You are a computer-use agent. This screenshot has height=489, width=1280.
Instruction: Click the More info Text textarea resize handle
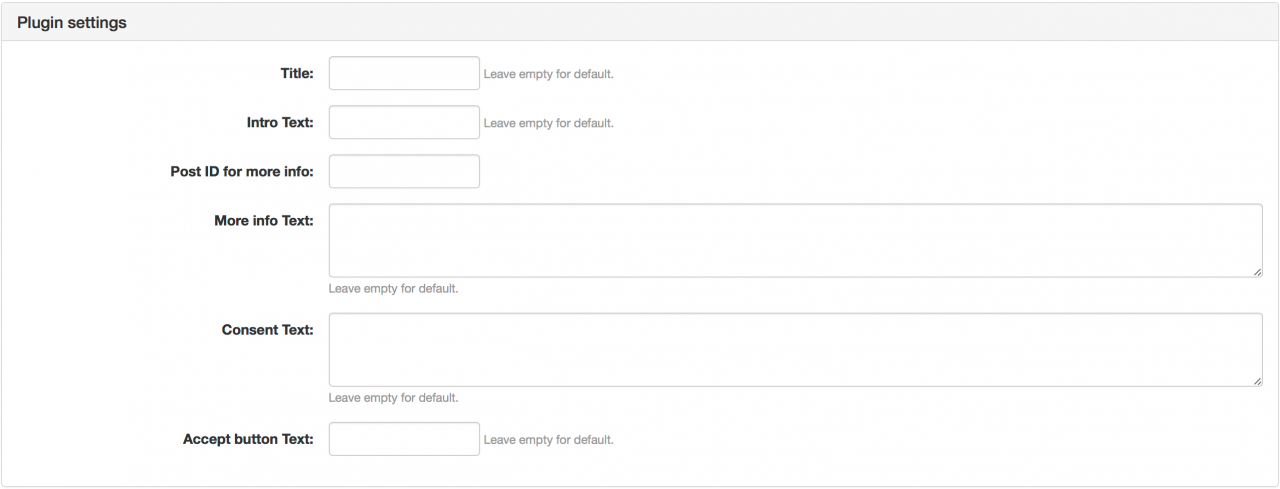1257,271
